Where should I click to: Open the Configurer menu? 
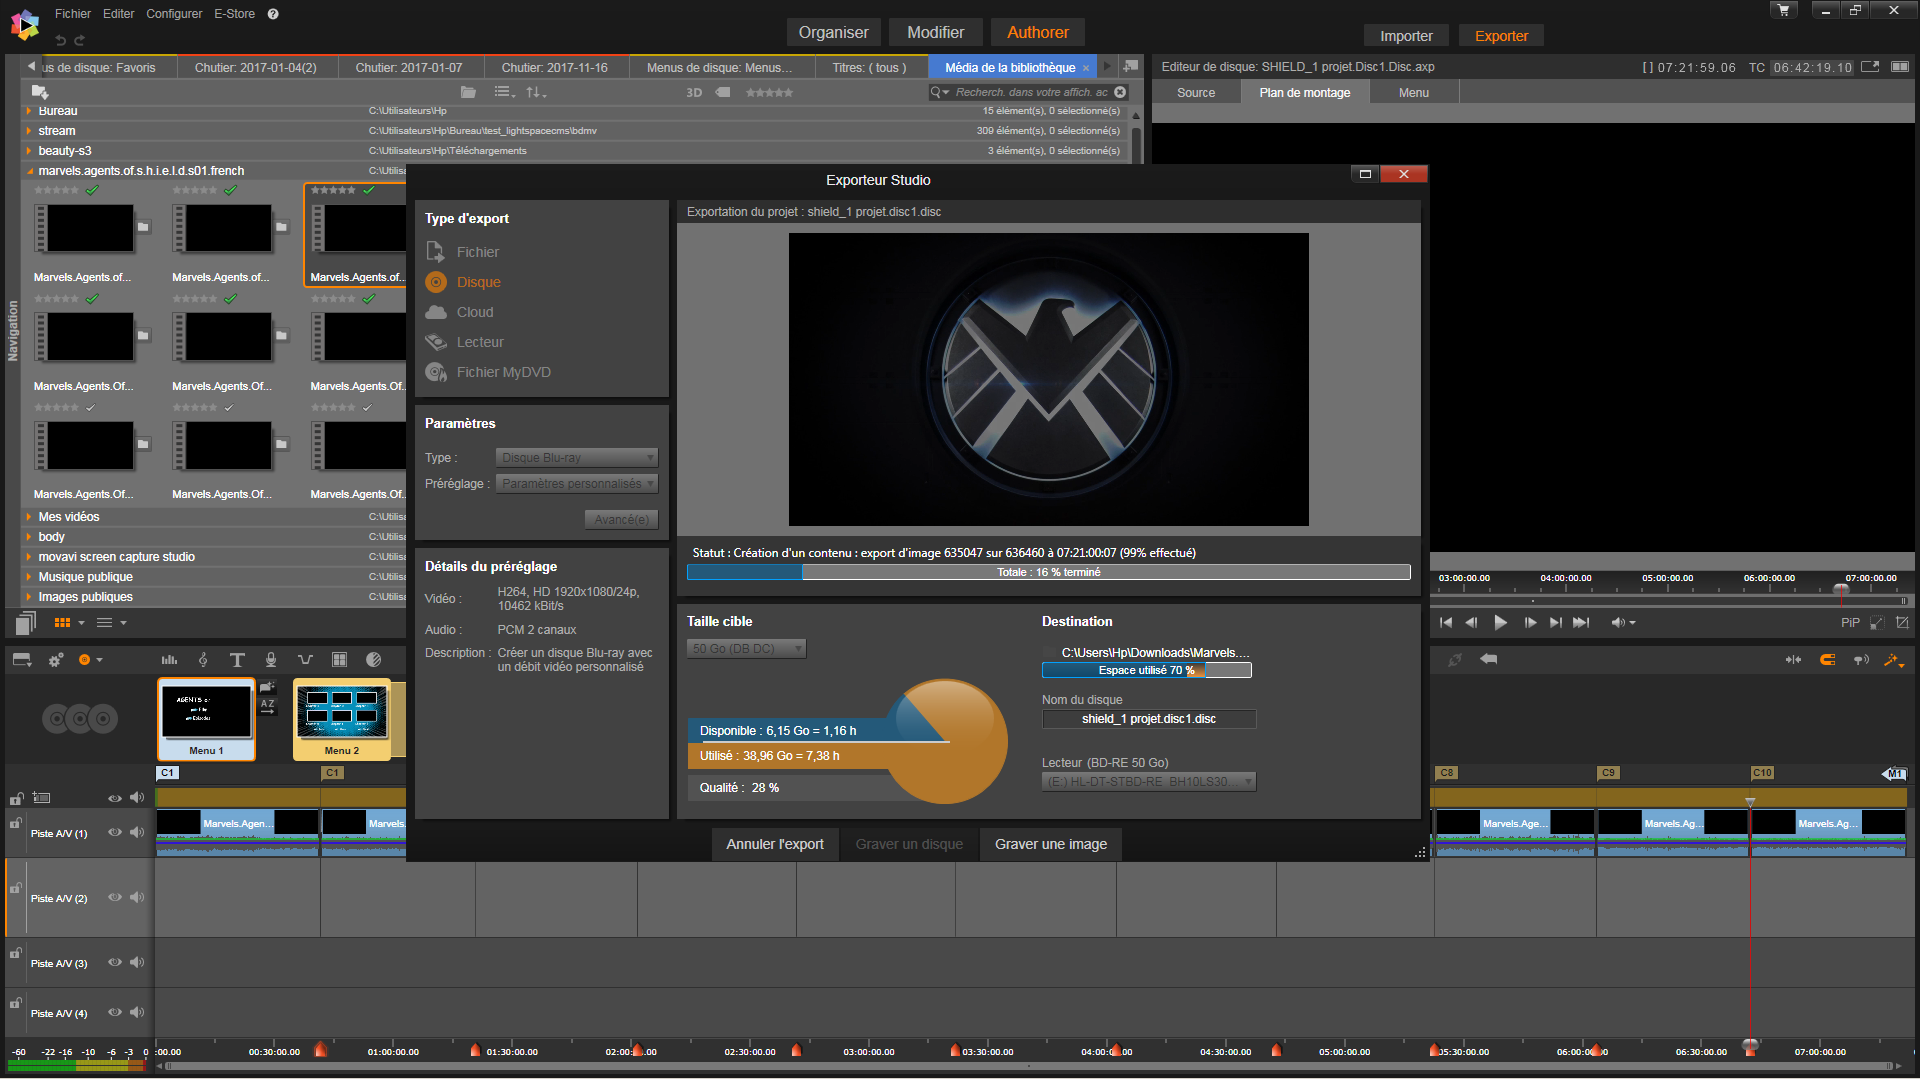(174, 14)
